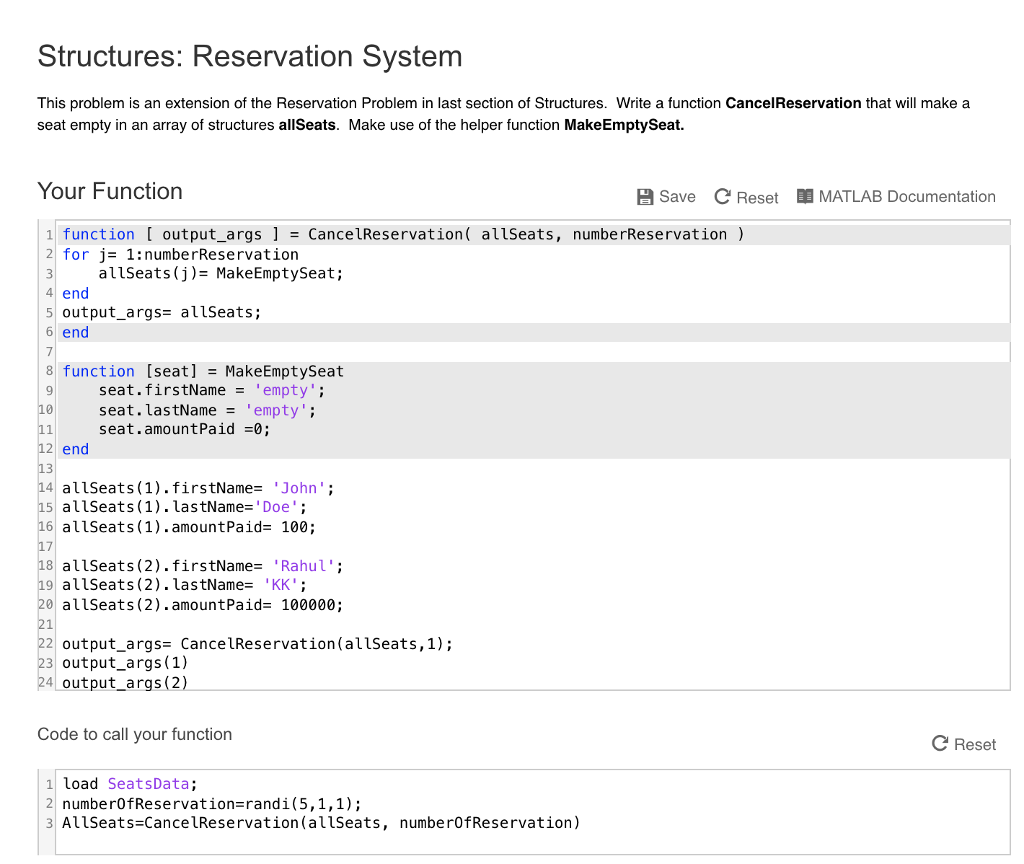Open MATLAB Documentation
The width and height of the screenshot is (1024, 864).
[x=895, y=197]
